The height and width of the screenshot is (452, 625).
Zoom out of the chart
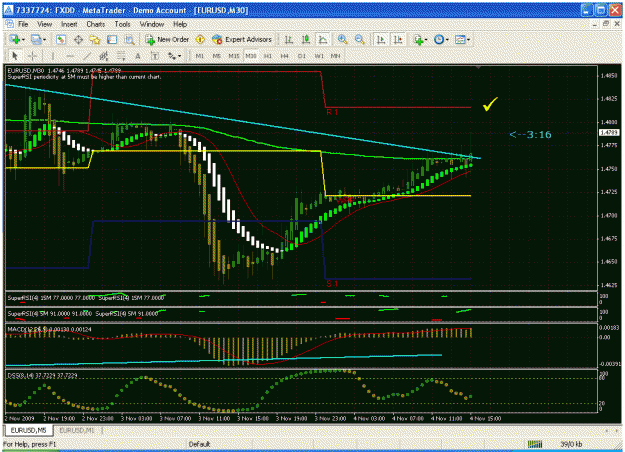[360, 39]
